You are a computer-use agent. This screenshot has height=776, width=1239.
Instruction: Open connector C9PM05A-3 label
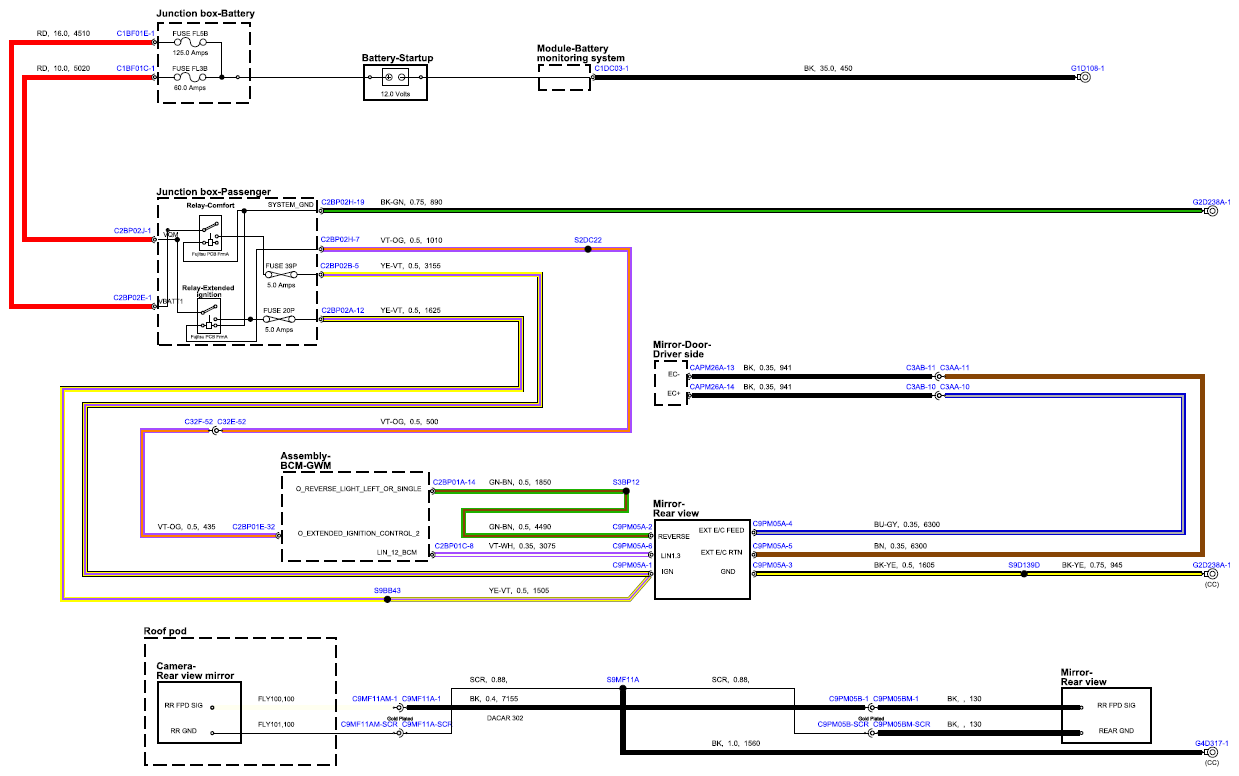[x=772, y=565]
